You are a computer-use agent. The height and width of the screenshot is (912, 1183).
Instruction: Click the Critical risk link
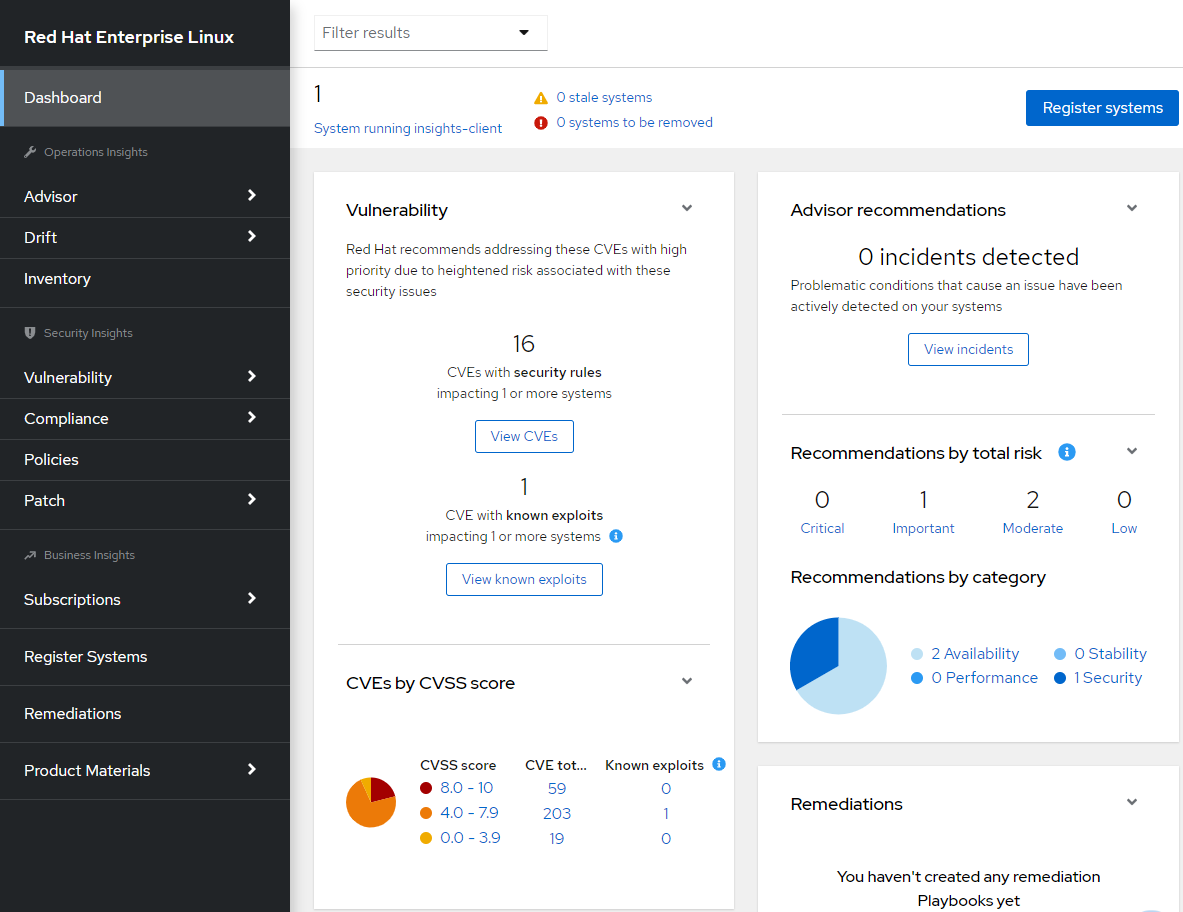pyautogui.click(x=822, y=528)
